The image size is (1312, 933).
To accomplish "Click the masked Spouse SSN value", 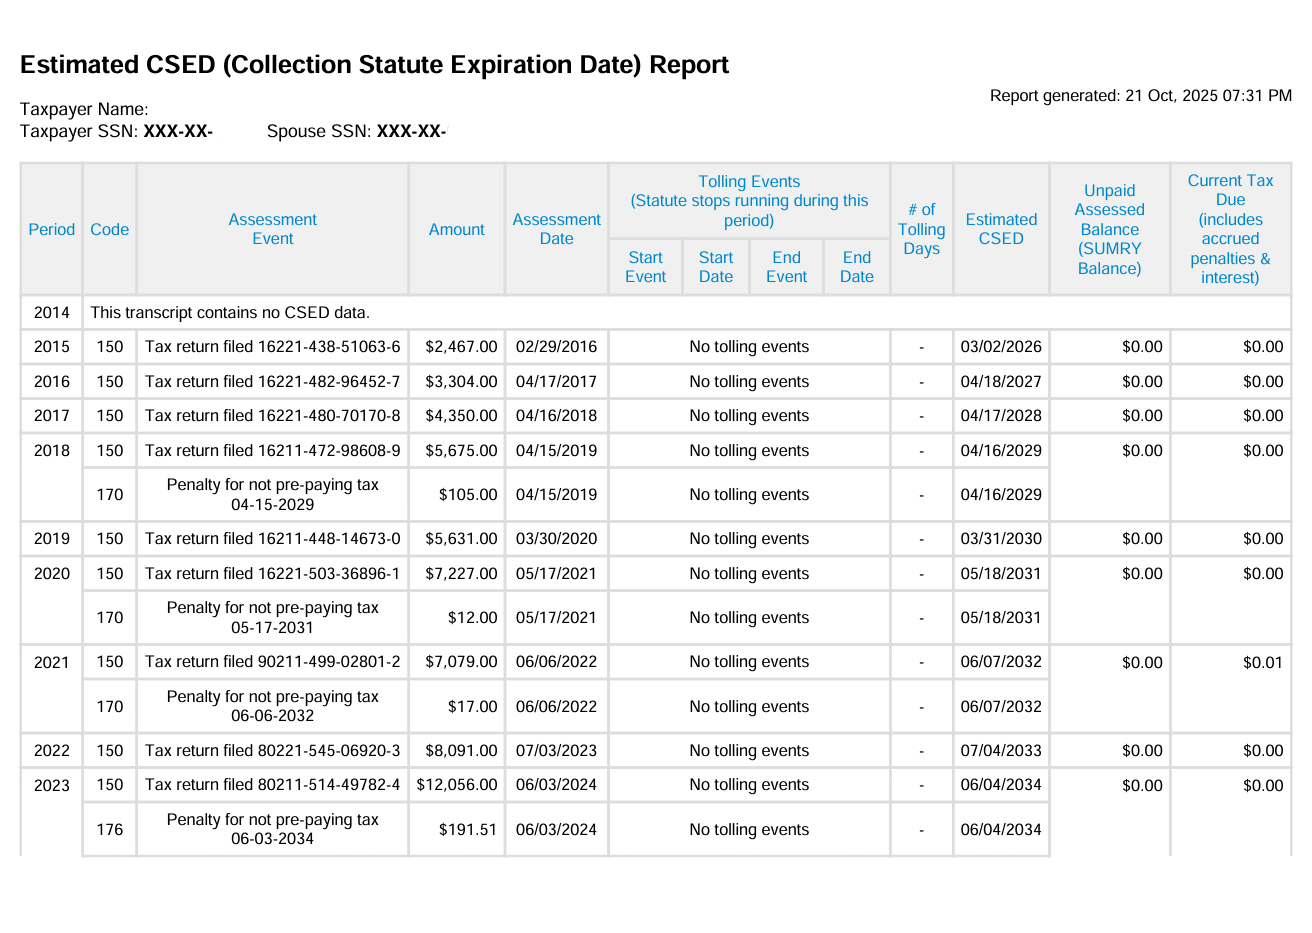I will pos(411,131).
